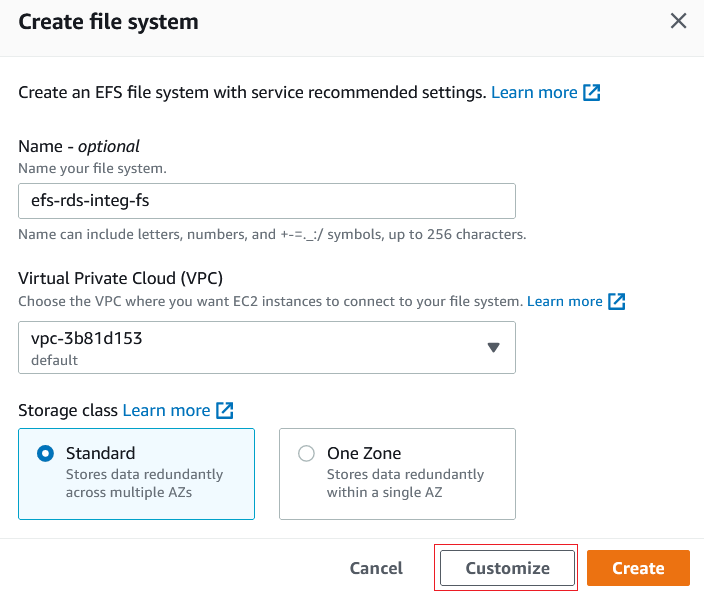Close the Create file system dialog
704x593 pixels.
point(678,21)
